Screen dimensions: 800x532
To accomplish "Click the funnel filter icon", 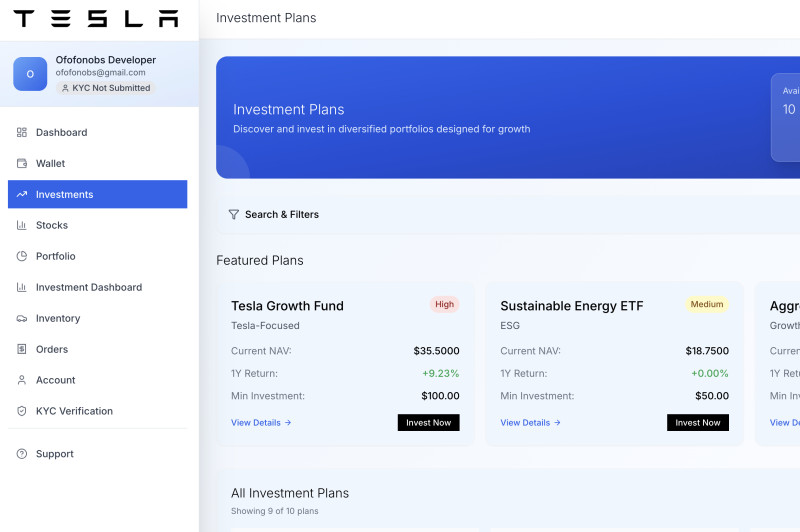I will pos(233,215).
